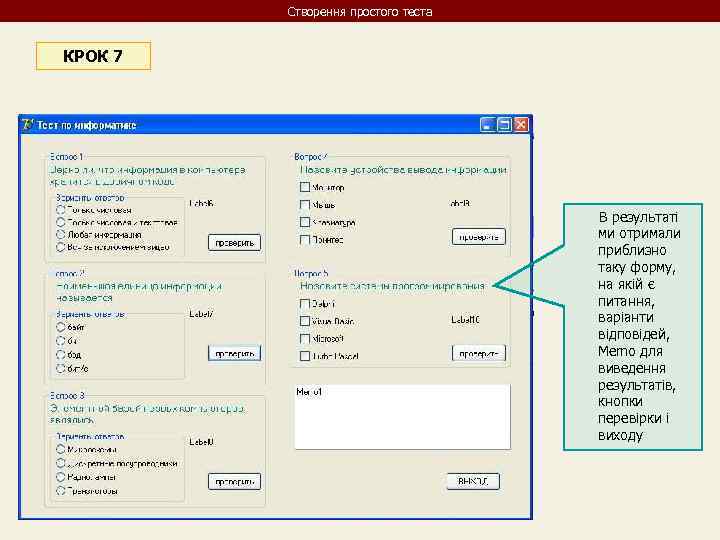Click 'проверить' button in Вопрос 5
Screen dimensions: 720x540
[x=478, y=353]
